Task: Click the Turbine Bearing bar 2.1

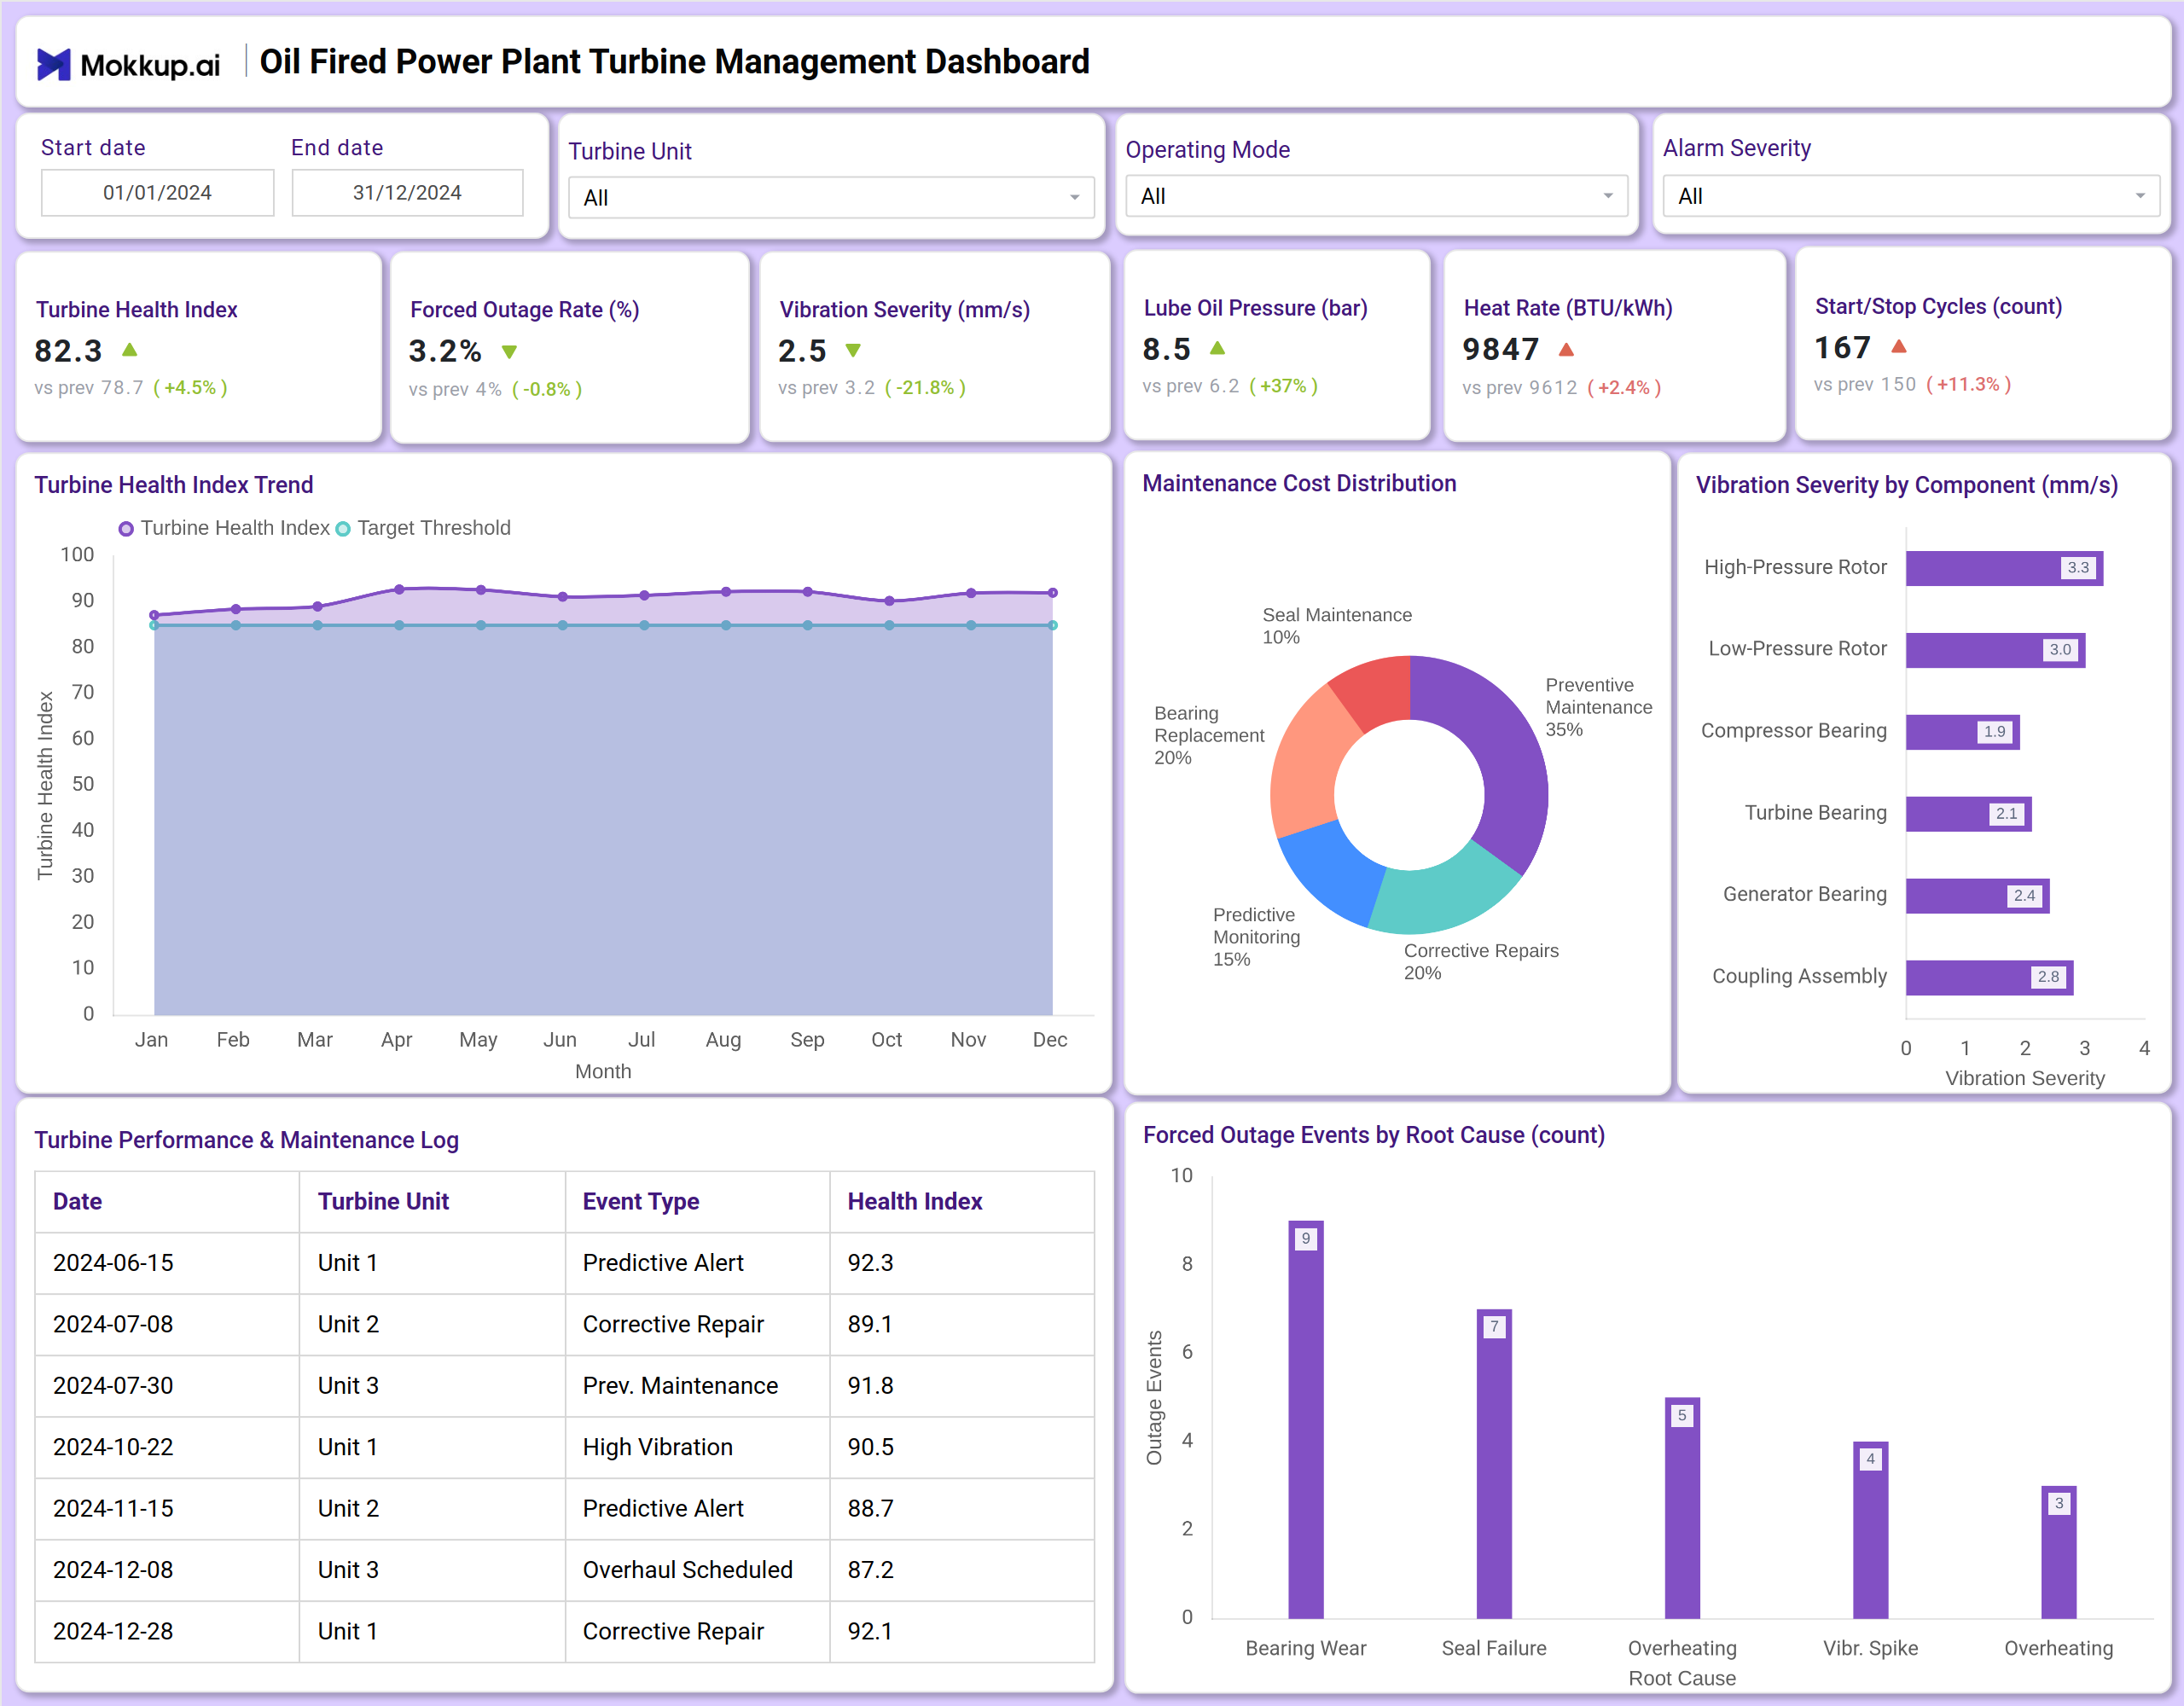Action: (x=1968, y=814)
